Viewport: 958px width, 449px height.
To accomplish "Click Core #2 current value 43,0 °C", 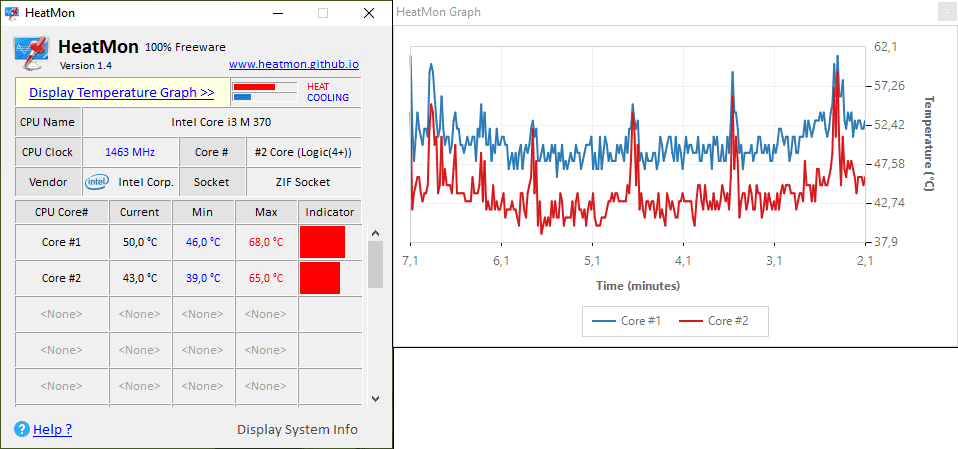I will tap(139, 278).
